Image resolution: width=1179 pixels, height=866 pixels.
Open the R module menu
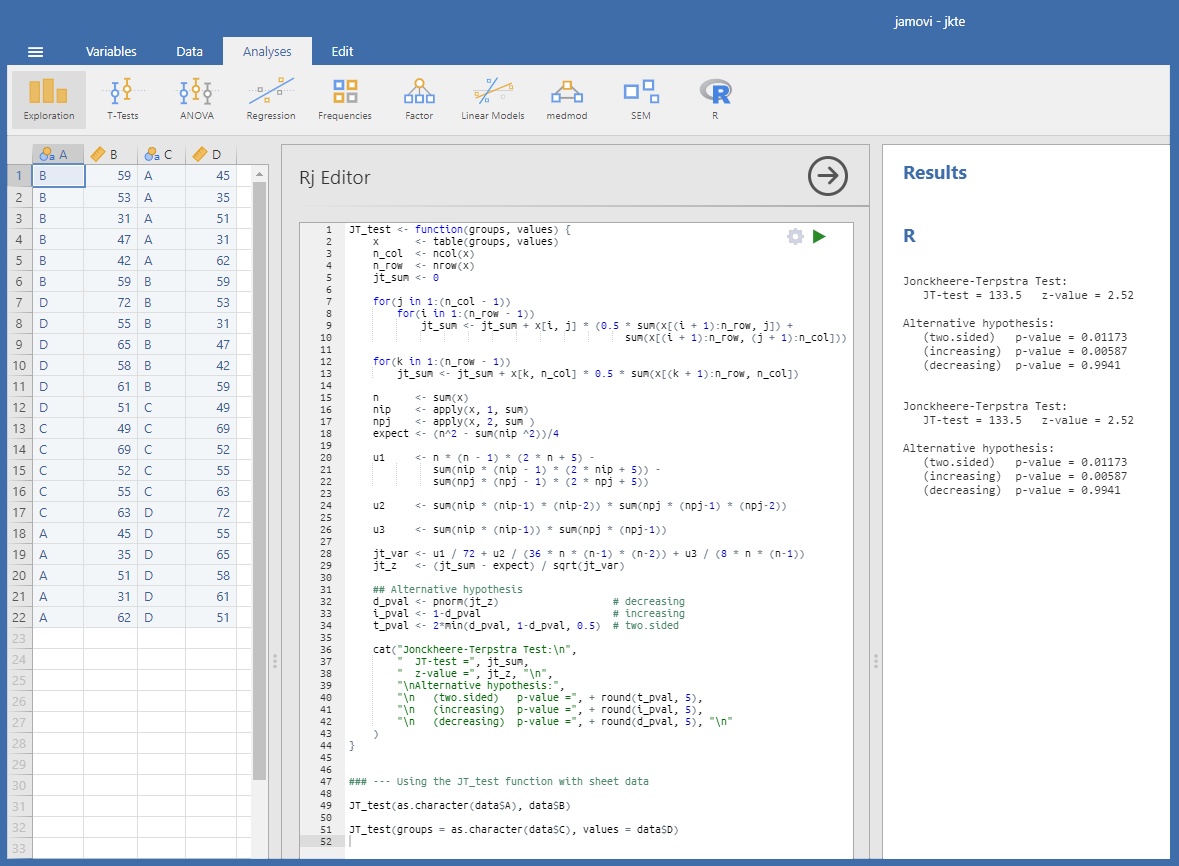715,100
